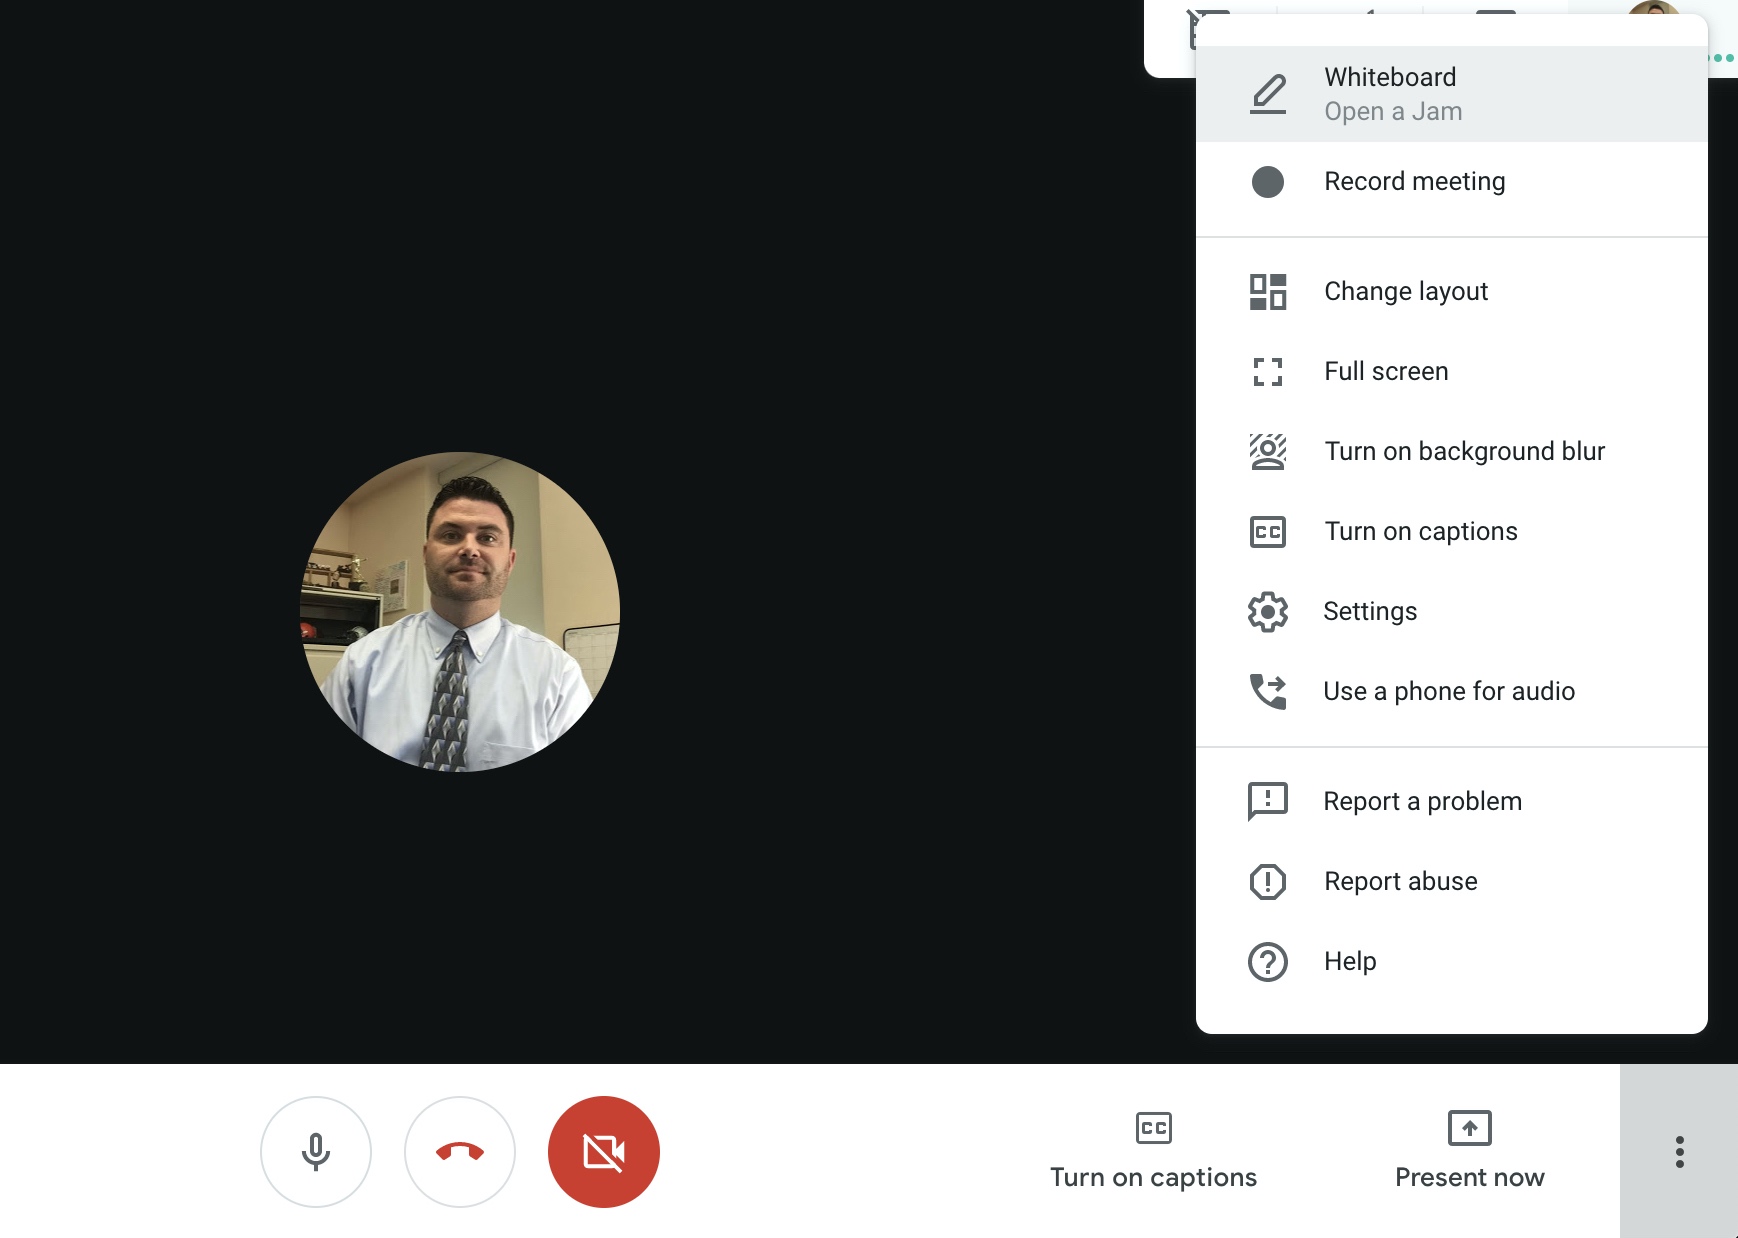Mute the microphone
This screenshot has width=1738, height=1238.
click(316, 1151)
